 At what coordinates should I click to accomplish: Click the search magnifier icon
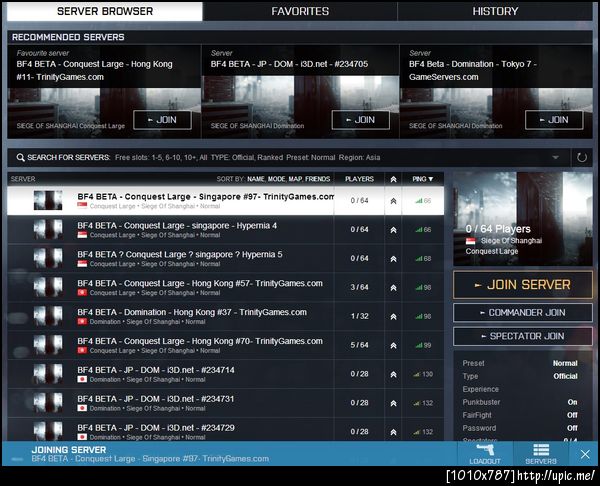[x=20, y=158]
